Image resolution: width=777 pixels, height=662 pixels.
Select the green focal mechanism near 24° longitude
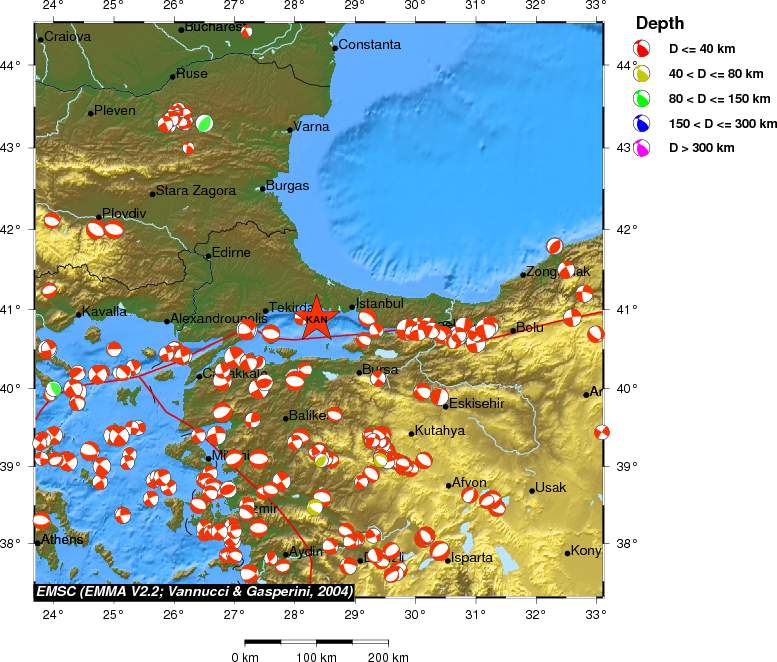pyautogui.click(x=54, y=388)
